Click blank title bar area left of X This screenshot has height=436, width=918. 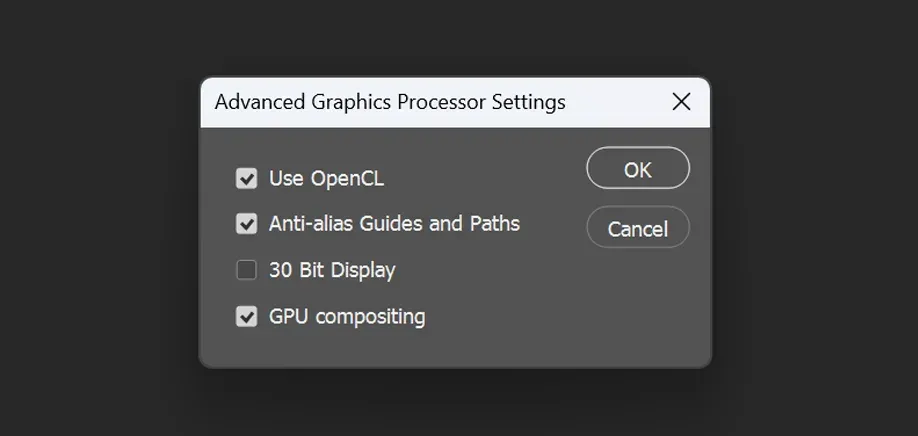(x=618, y=102)
